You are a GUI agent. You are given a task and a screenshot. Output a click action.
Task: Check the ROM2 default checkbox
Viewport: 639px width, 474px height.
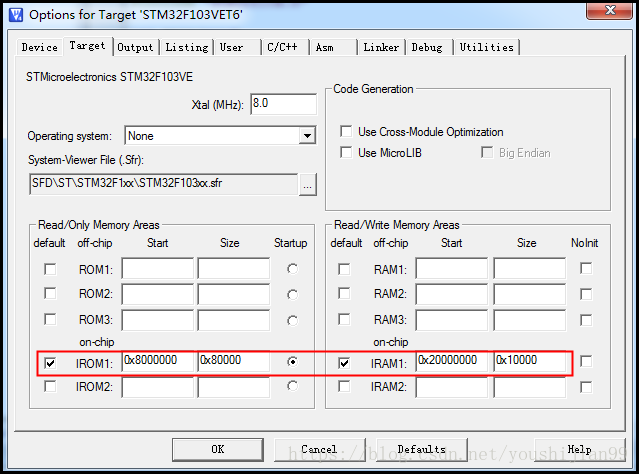point(50,293)
